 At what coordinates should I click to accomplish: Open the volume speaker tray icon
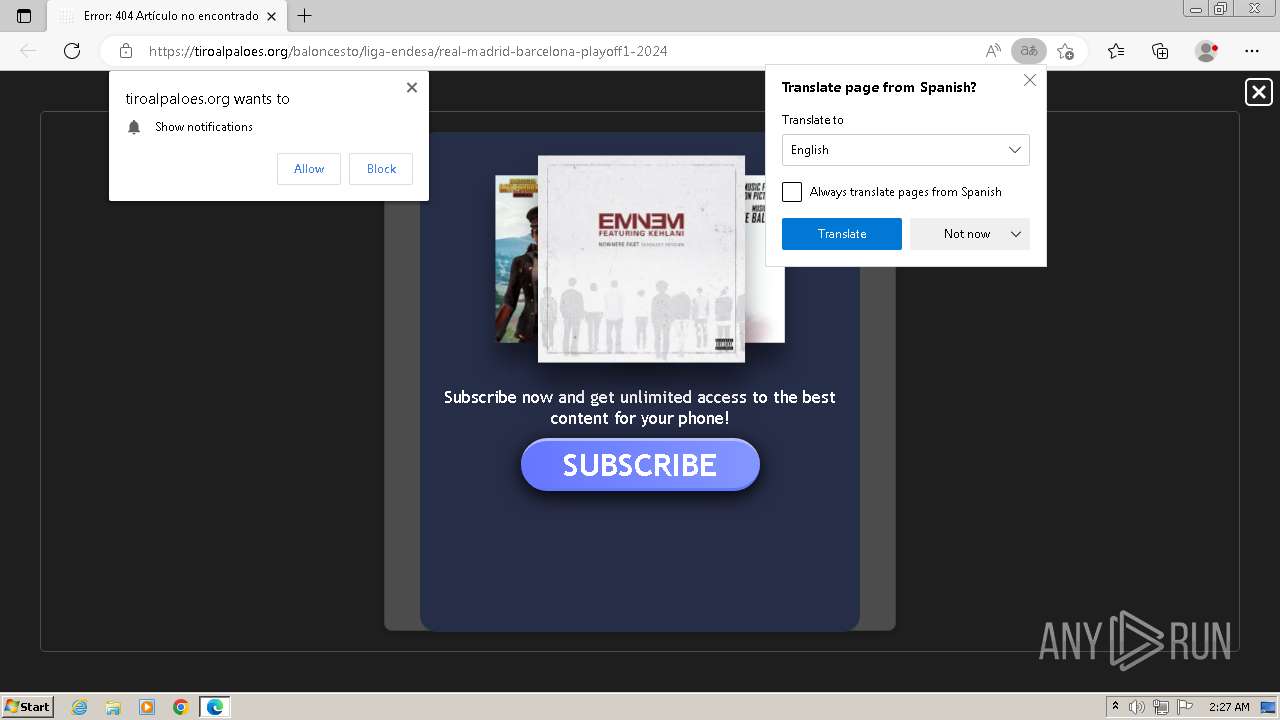[x=1137, y=707]
